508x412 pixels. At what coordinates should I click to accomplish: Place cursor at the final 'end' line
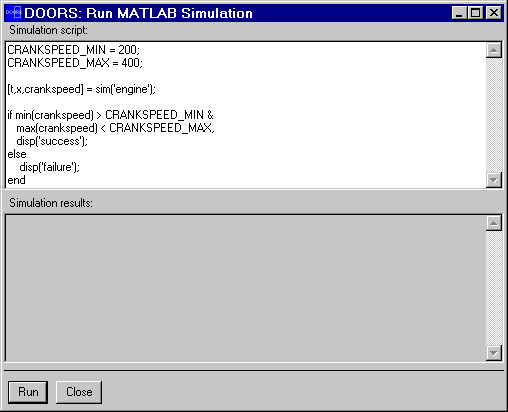tap(16, 180)
